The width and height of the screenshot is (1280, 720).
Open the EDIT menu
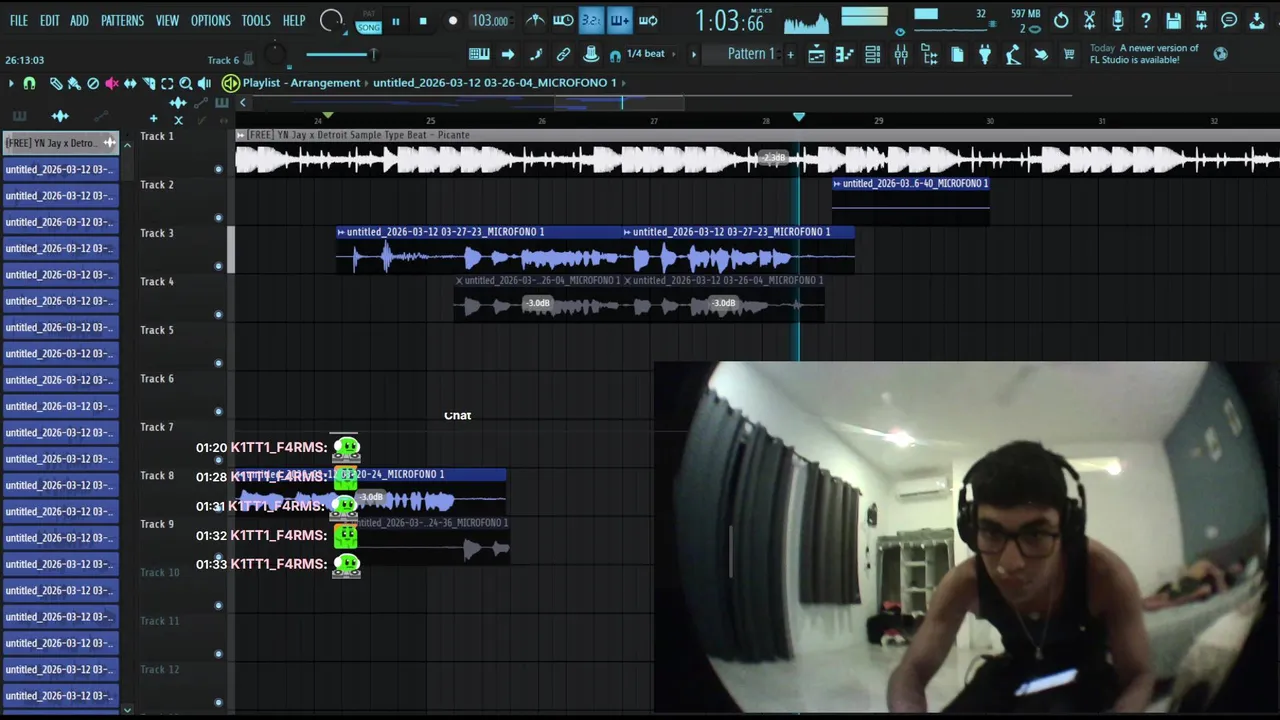click(x=49, y=20)
